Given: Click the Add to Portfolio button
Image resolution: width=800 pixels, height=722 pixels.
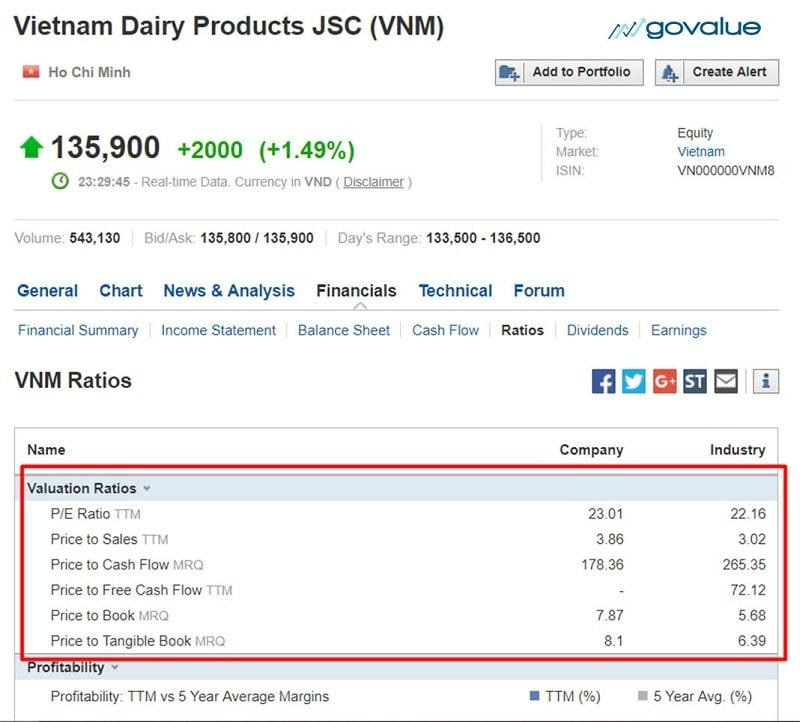Looking at the screenshot, I should (569, 72).
